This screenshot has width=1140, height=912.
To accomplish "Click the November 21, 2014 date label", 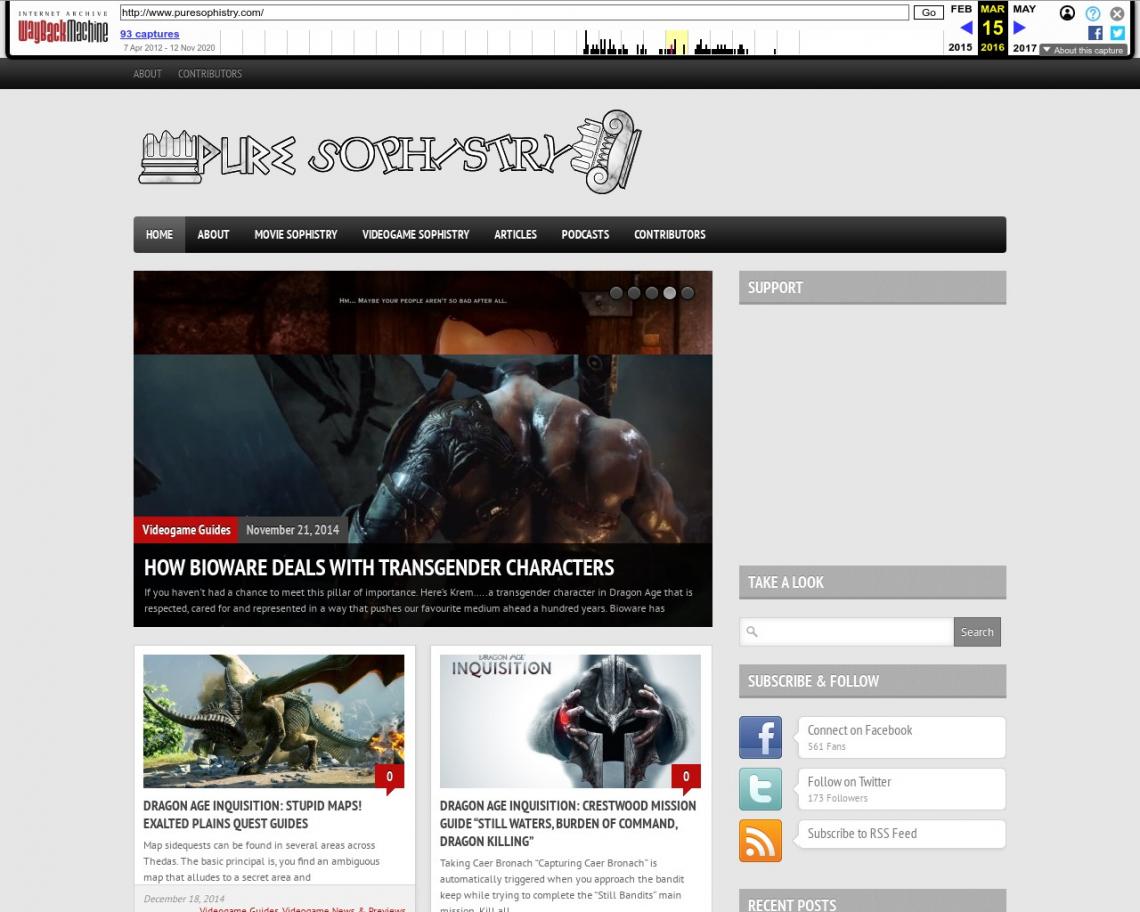I will 292,530.
